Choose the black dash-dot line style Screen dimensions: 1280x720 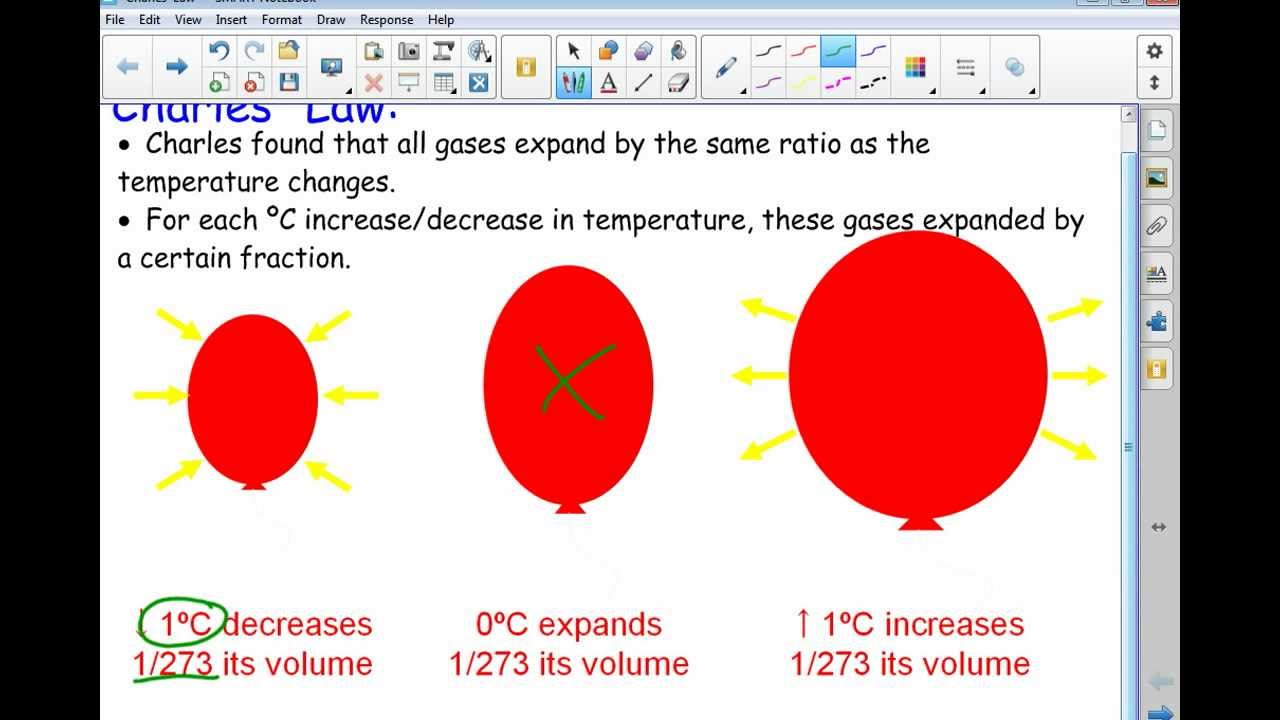873,83
